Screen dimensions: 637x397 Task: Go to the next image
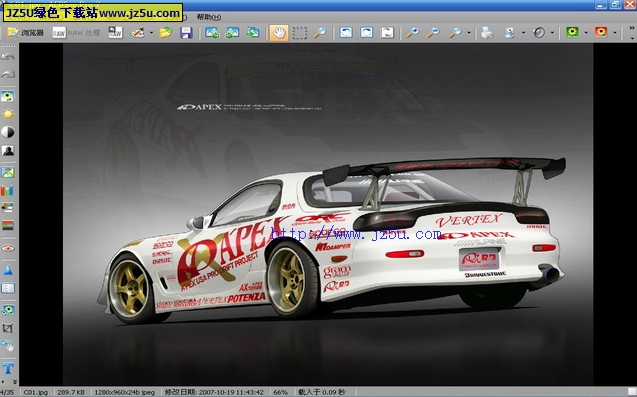[x=232, y=33]
